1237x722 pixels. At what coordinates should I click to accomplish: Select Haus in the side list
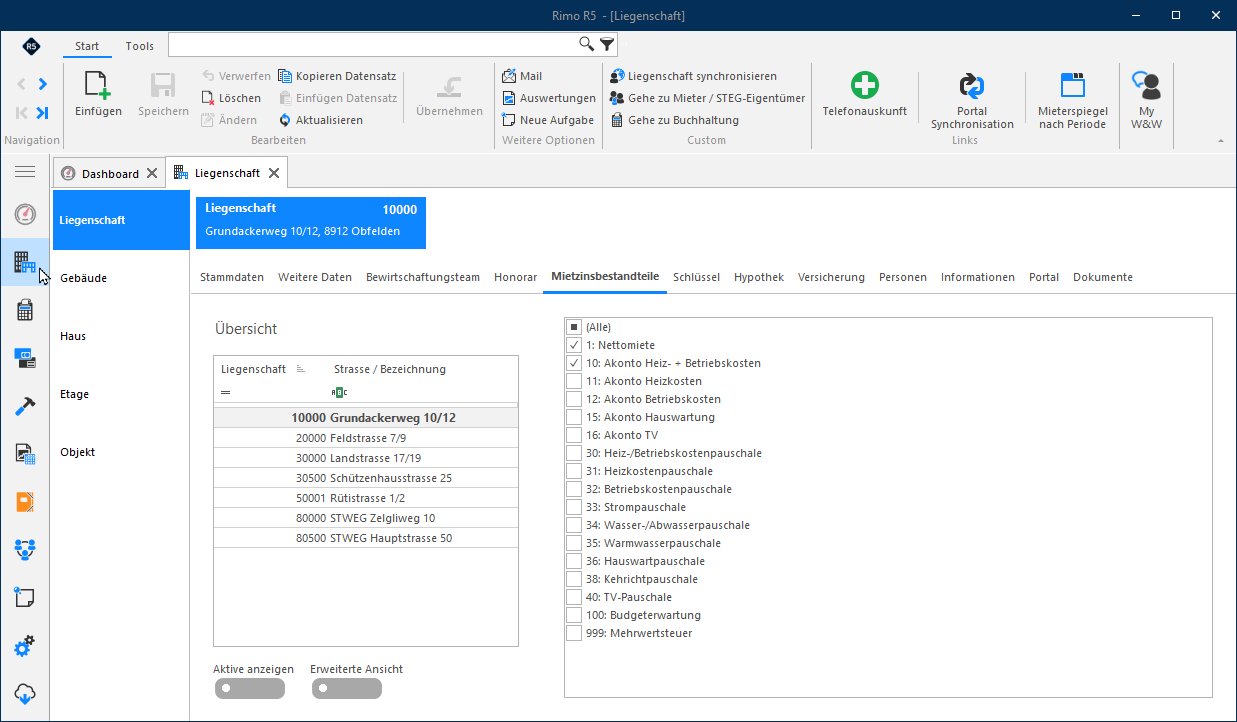pos(120,336)
